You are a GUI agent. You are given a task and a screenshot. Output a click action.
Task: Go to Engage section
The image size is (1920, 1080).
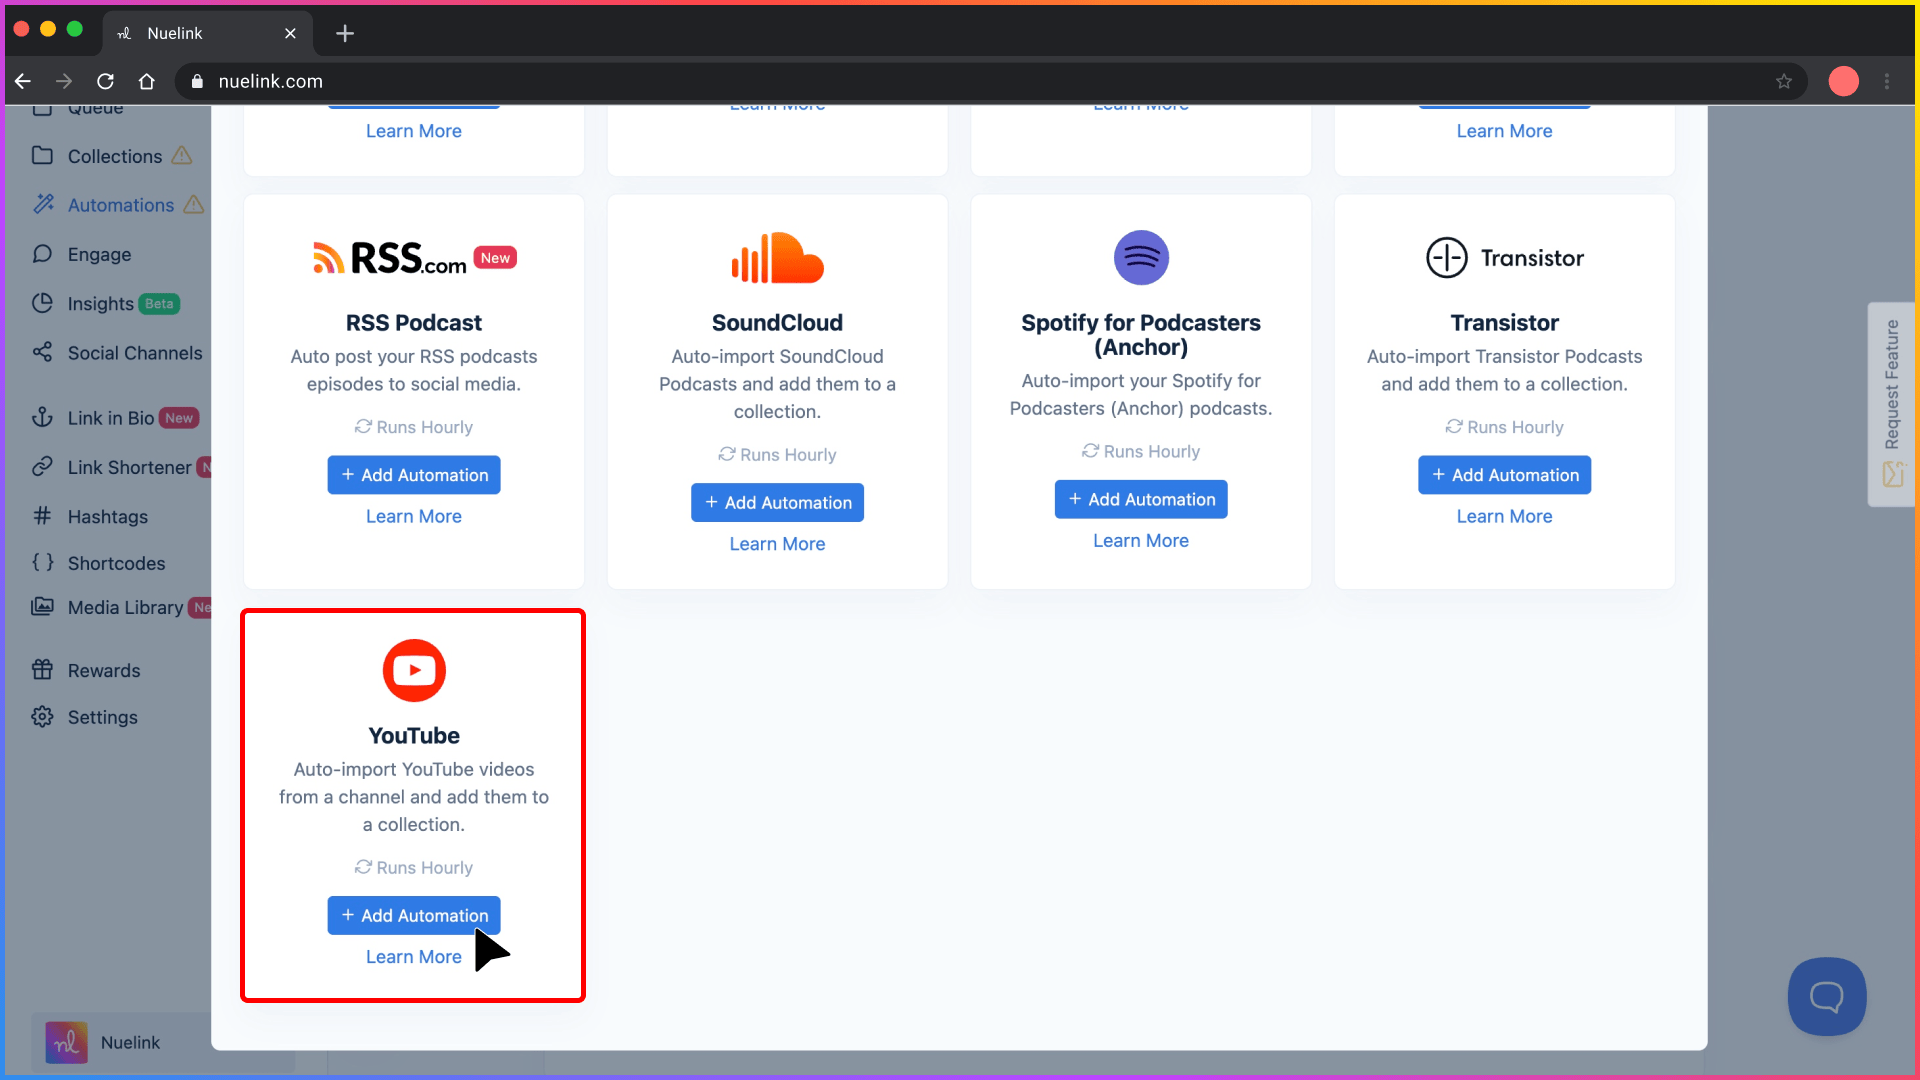pyautogui.click(x=99, y=254)
